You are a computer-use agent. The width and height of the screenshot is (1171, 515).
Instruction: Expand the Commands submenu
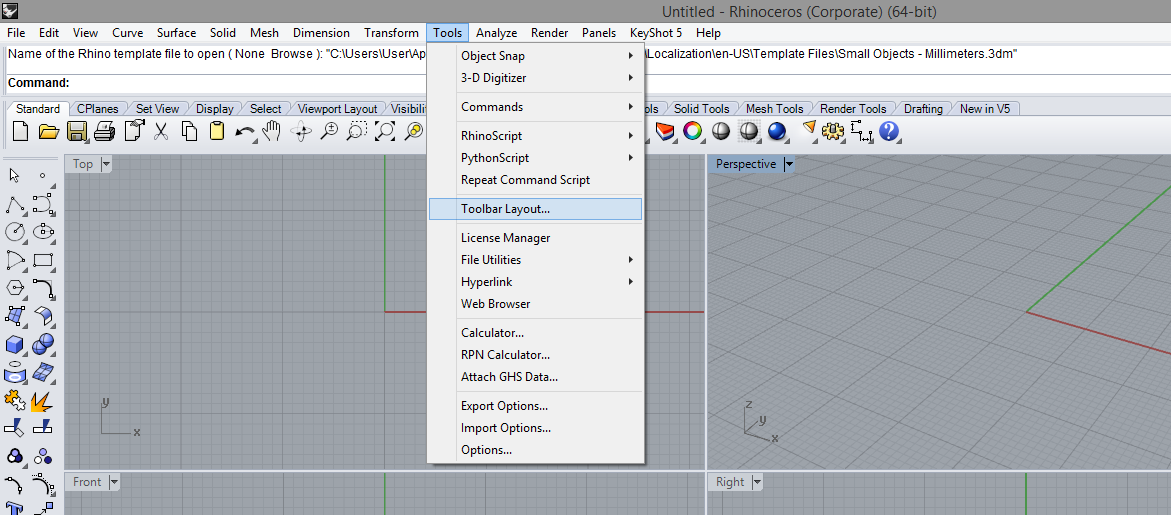[535, 107]
